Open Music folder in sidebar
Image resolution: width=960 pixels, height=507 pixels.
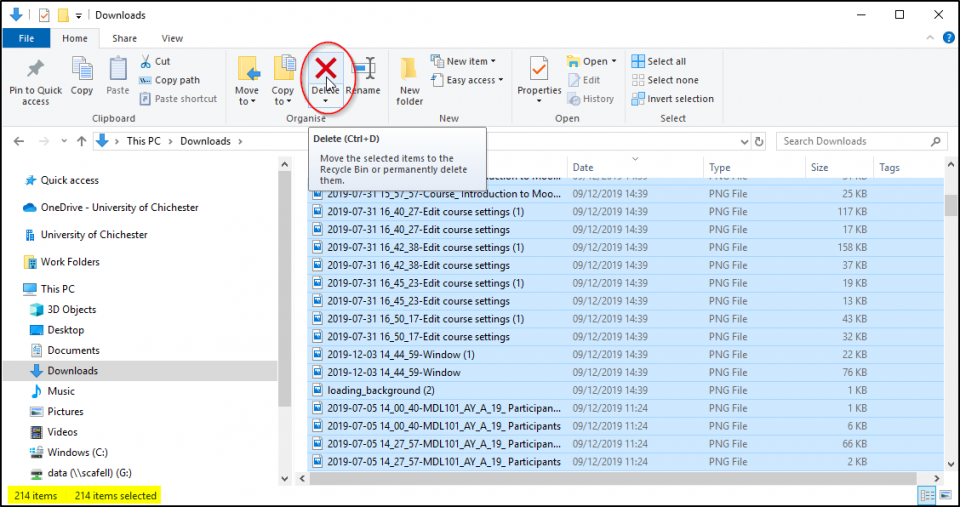(61, 391)
